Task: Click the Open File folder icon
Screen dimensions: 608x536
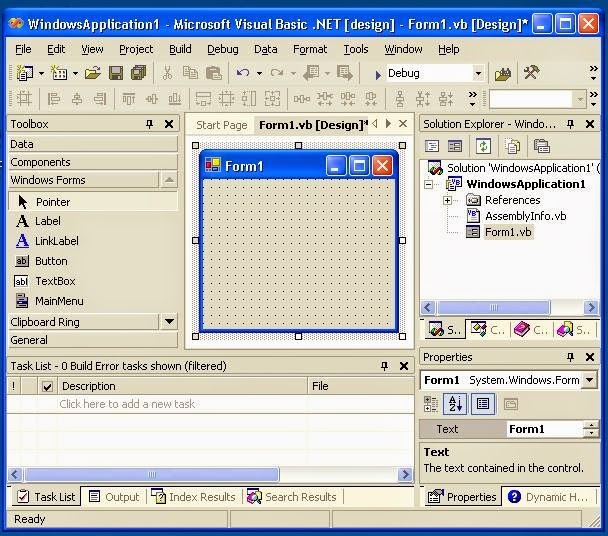Action: click(93, 73)
